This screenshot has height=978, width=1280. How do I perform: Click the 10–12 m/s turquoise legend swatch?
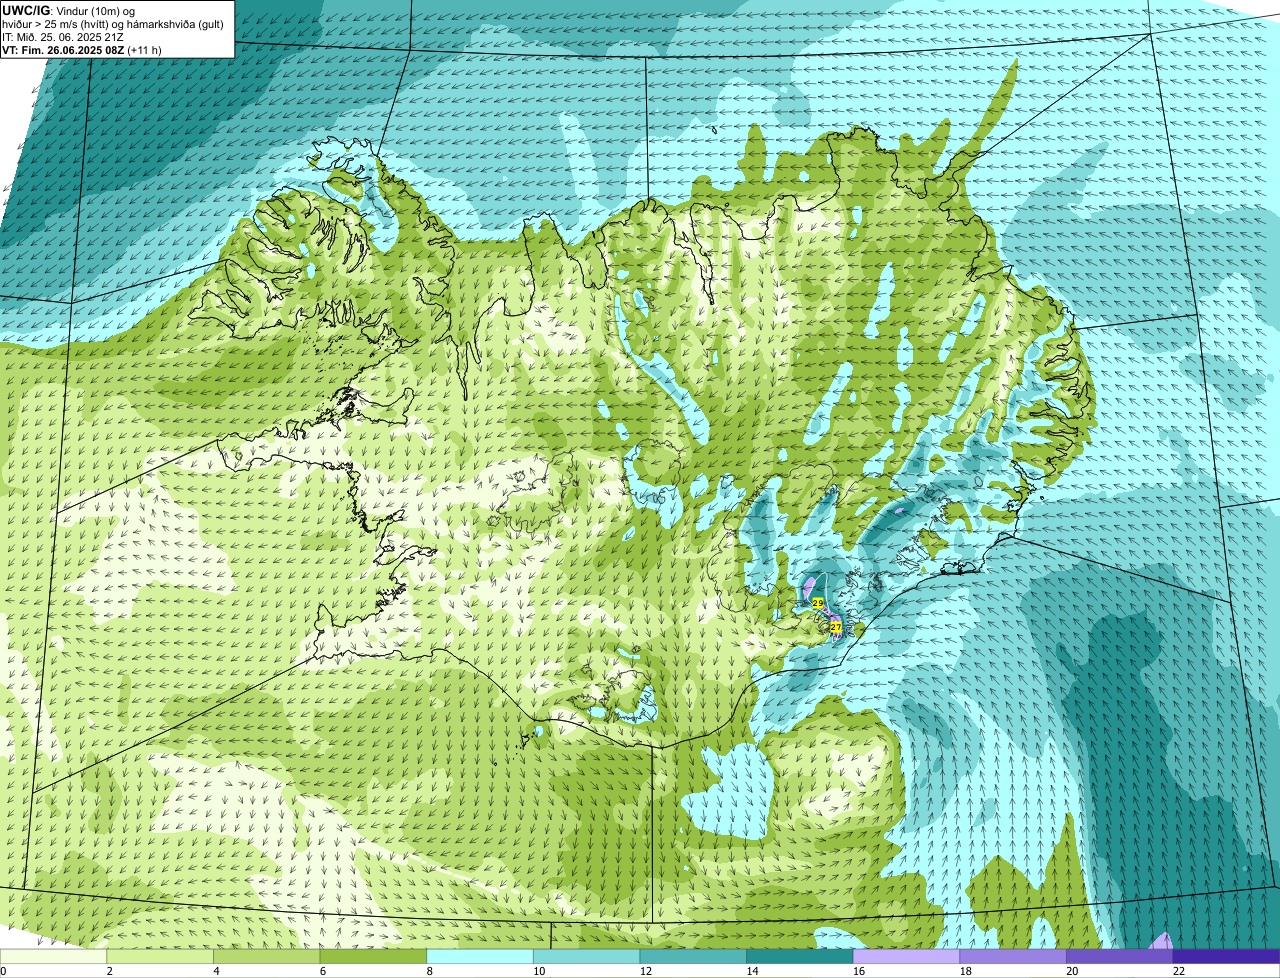(x=586, y=956)
